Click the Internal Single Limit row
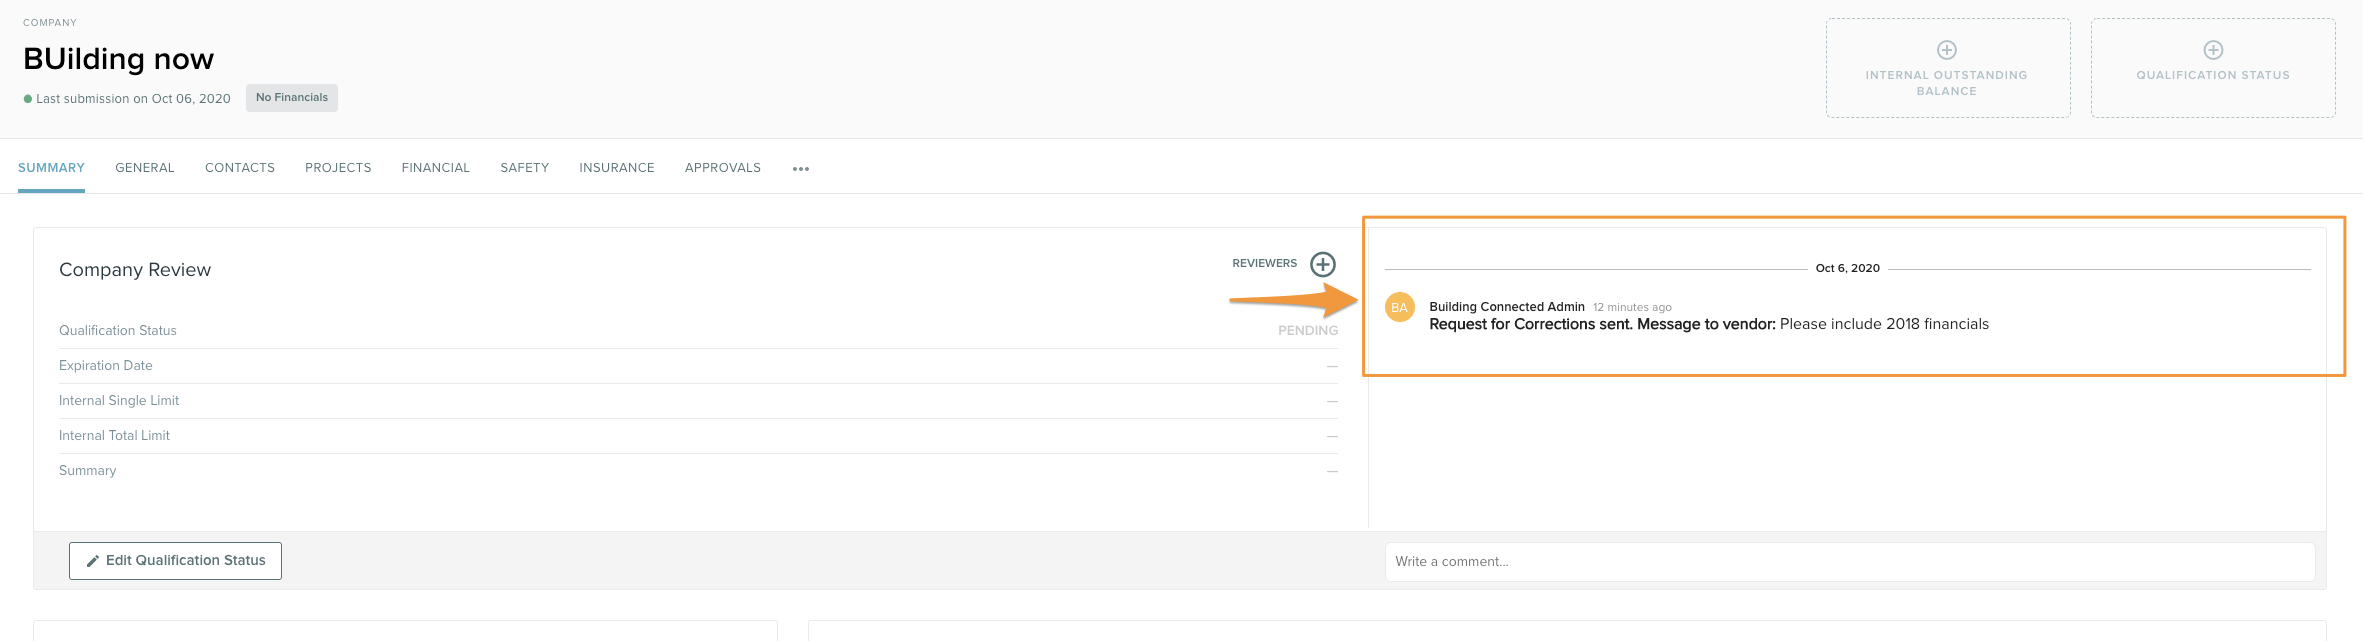This screenshot has width=2363, height=641. coord(119,401)
